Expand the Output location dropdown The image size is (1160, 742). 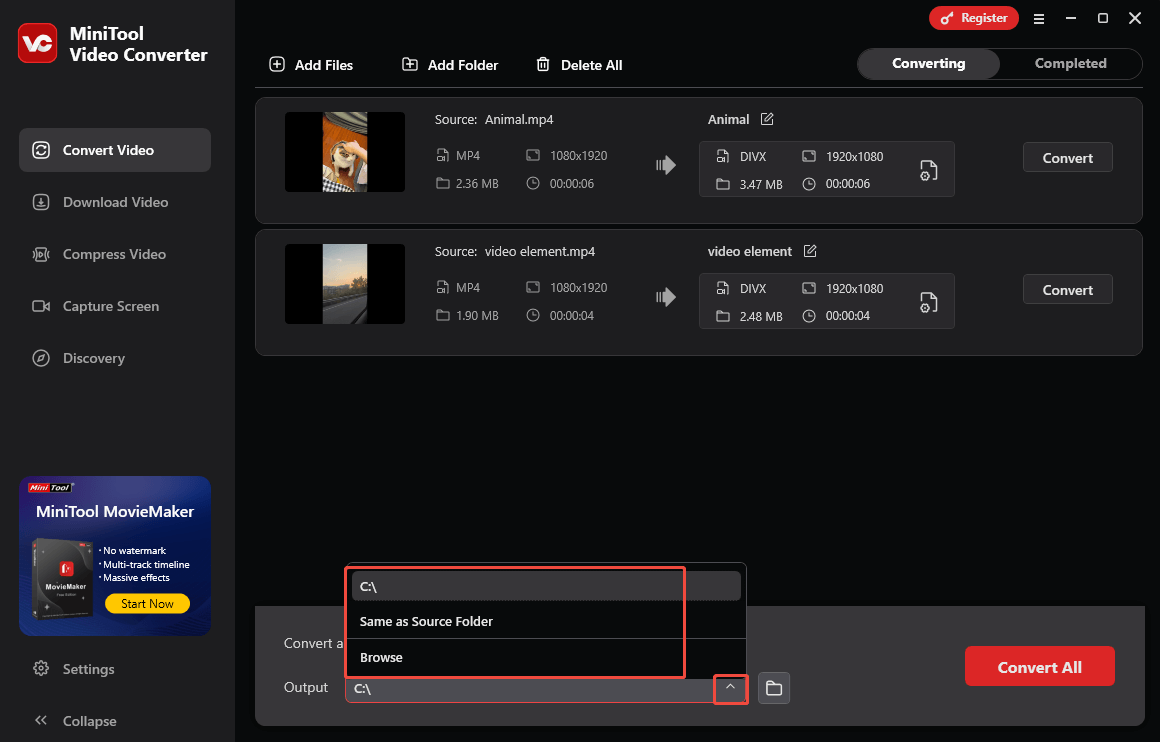click(731, 689)
